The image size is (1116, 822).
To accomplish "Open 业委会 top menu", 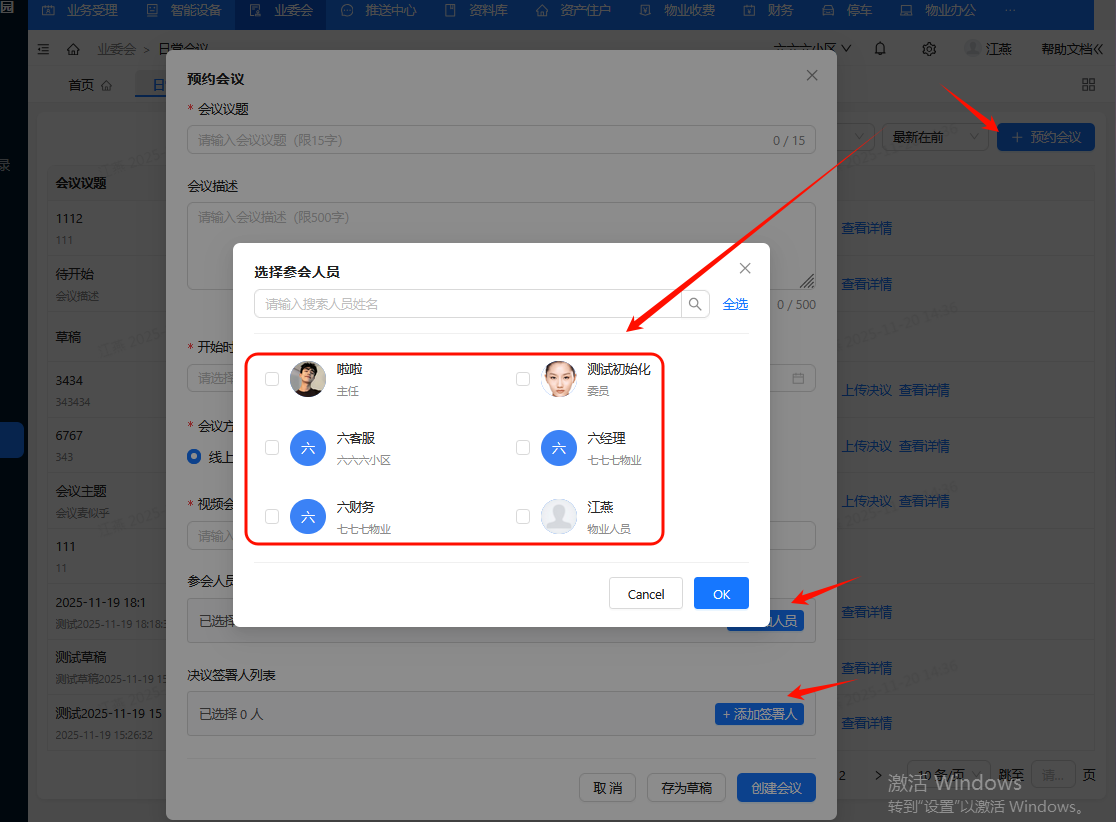I will 280,11.
